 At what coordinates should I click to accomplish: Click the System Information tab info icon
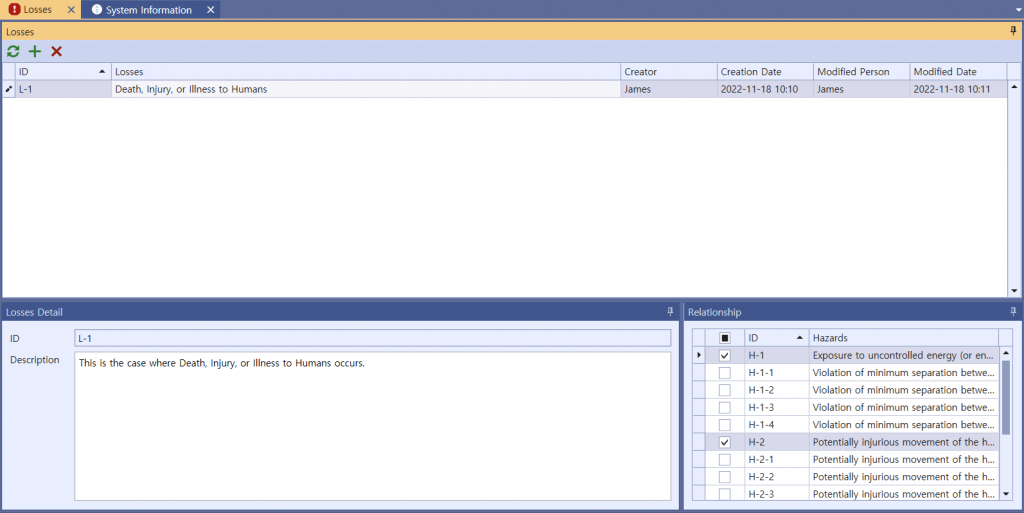coord(97,10)
